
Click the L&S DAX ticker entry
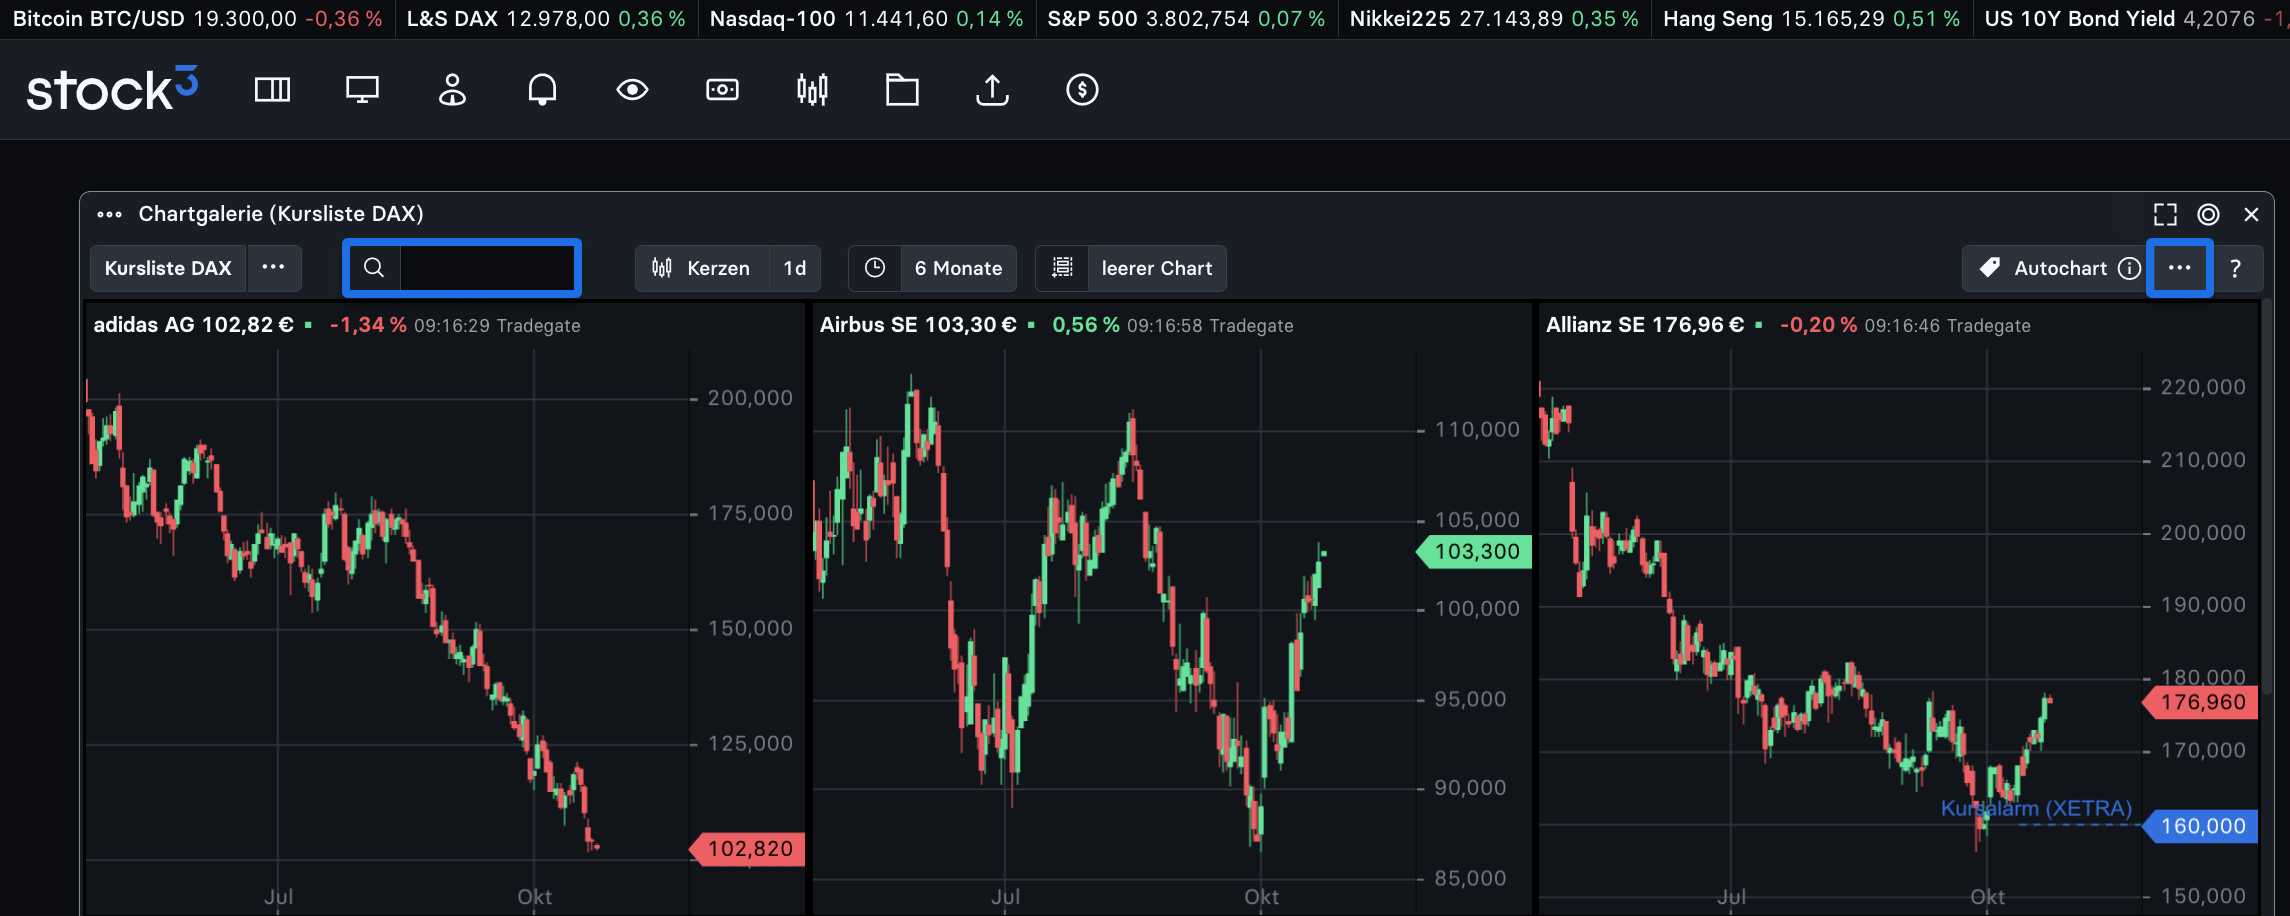point(546,19)
